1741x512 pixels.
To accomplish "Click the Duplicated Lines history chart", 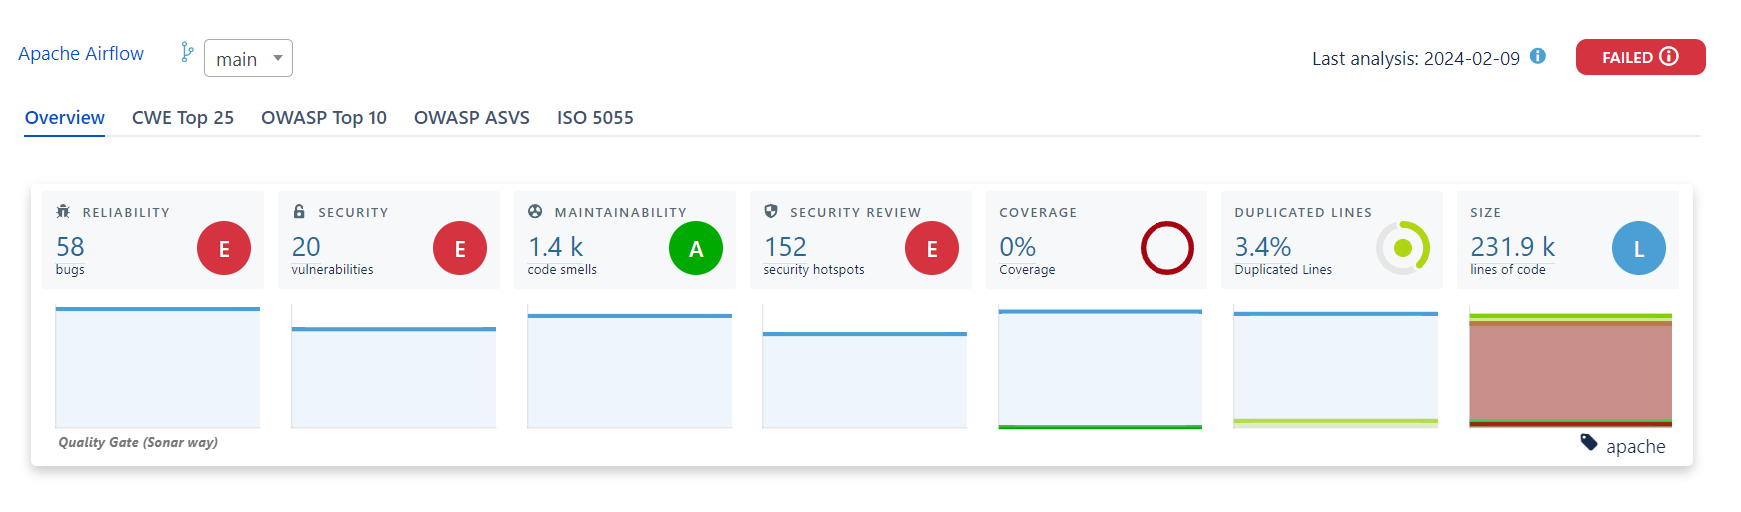I will (1336, 367).
